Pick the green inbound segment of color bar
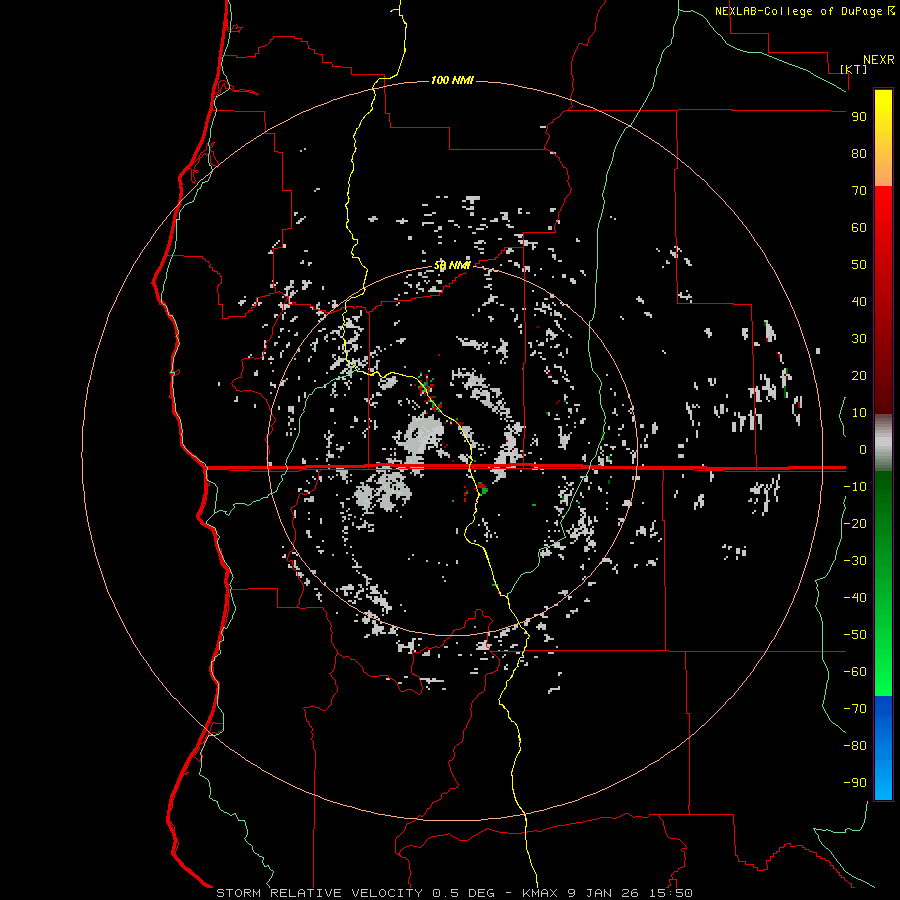900x900 pixels. click(x=883, y=583)
